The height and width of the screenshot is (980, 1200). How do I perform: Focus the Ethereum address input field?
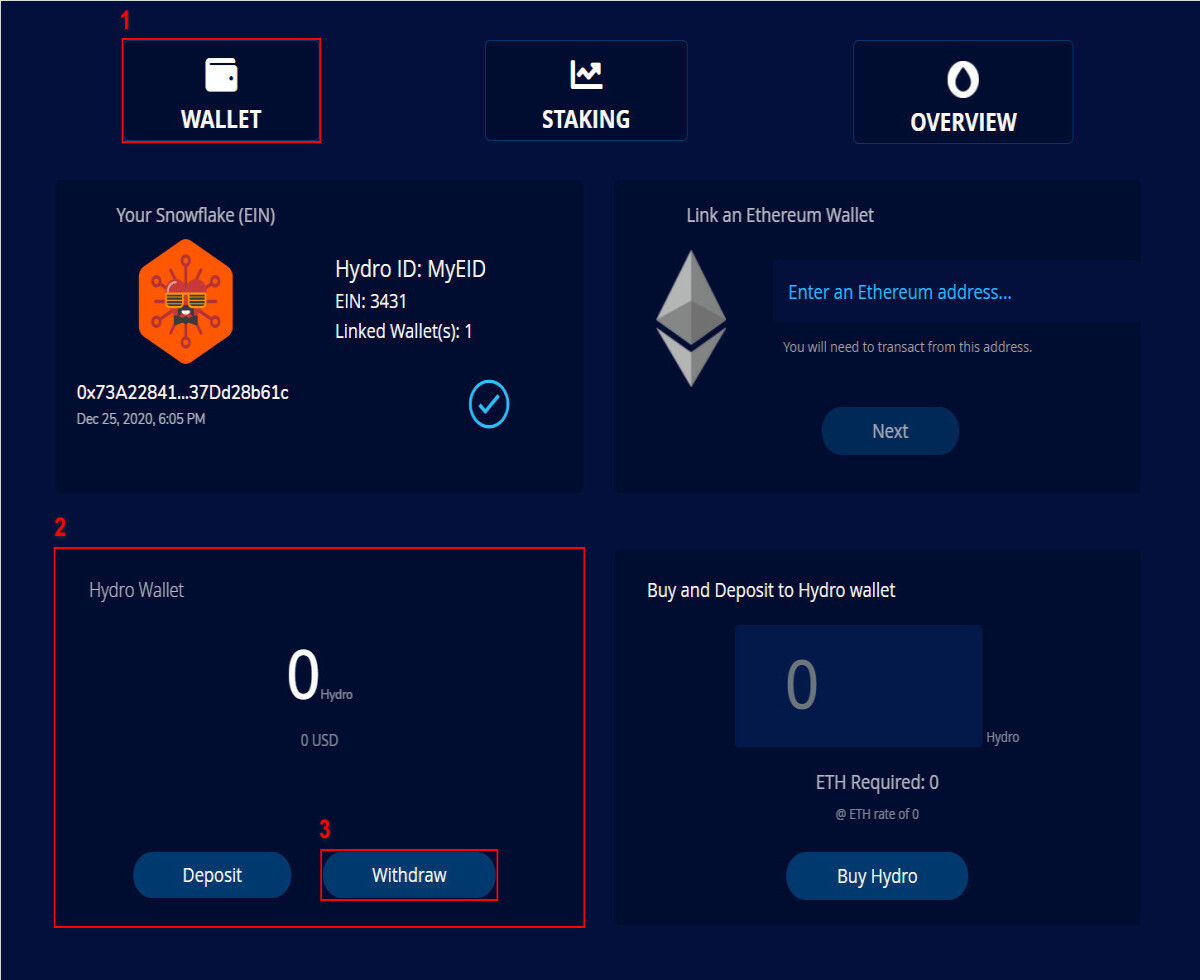click(956, 292)
